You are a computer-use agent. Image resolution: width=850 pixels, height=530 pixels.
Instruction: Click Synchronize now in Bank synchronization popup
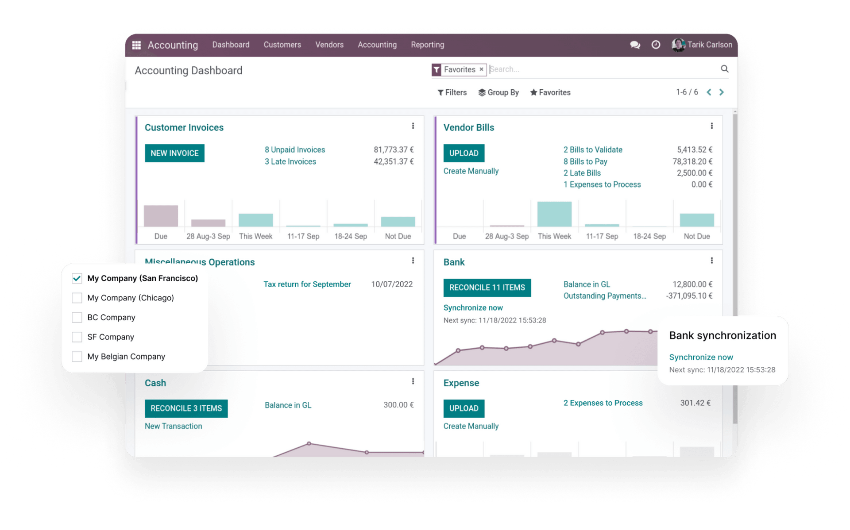click(x=701, y=358)
